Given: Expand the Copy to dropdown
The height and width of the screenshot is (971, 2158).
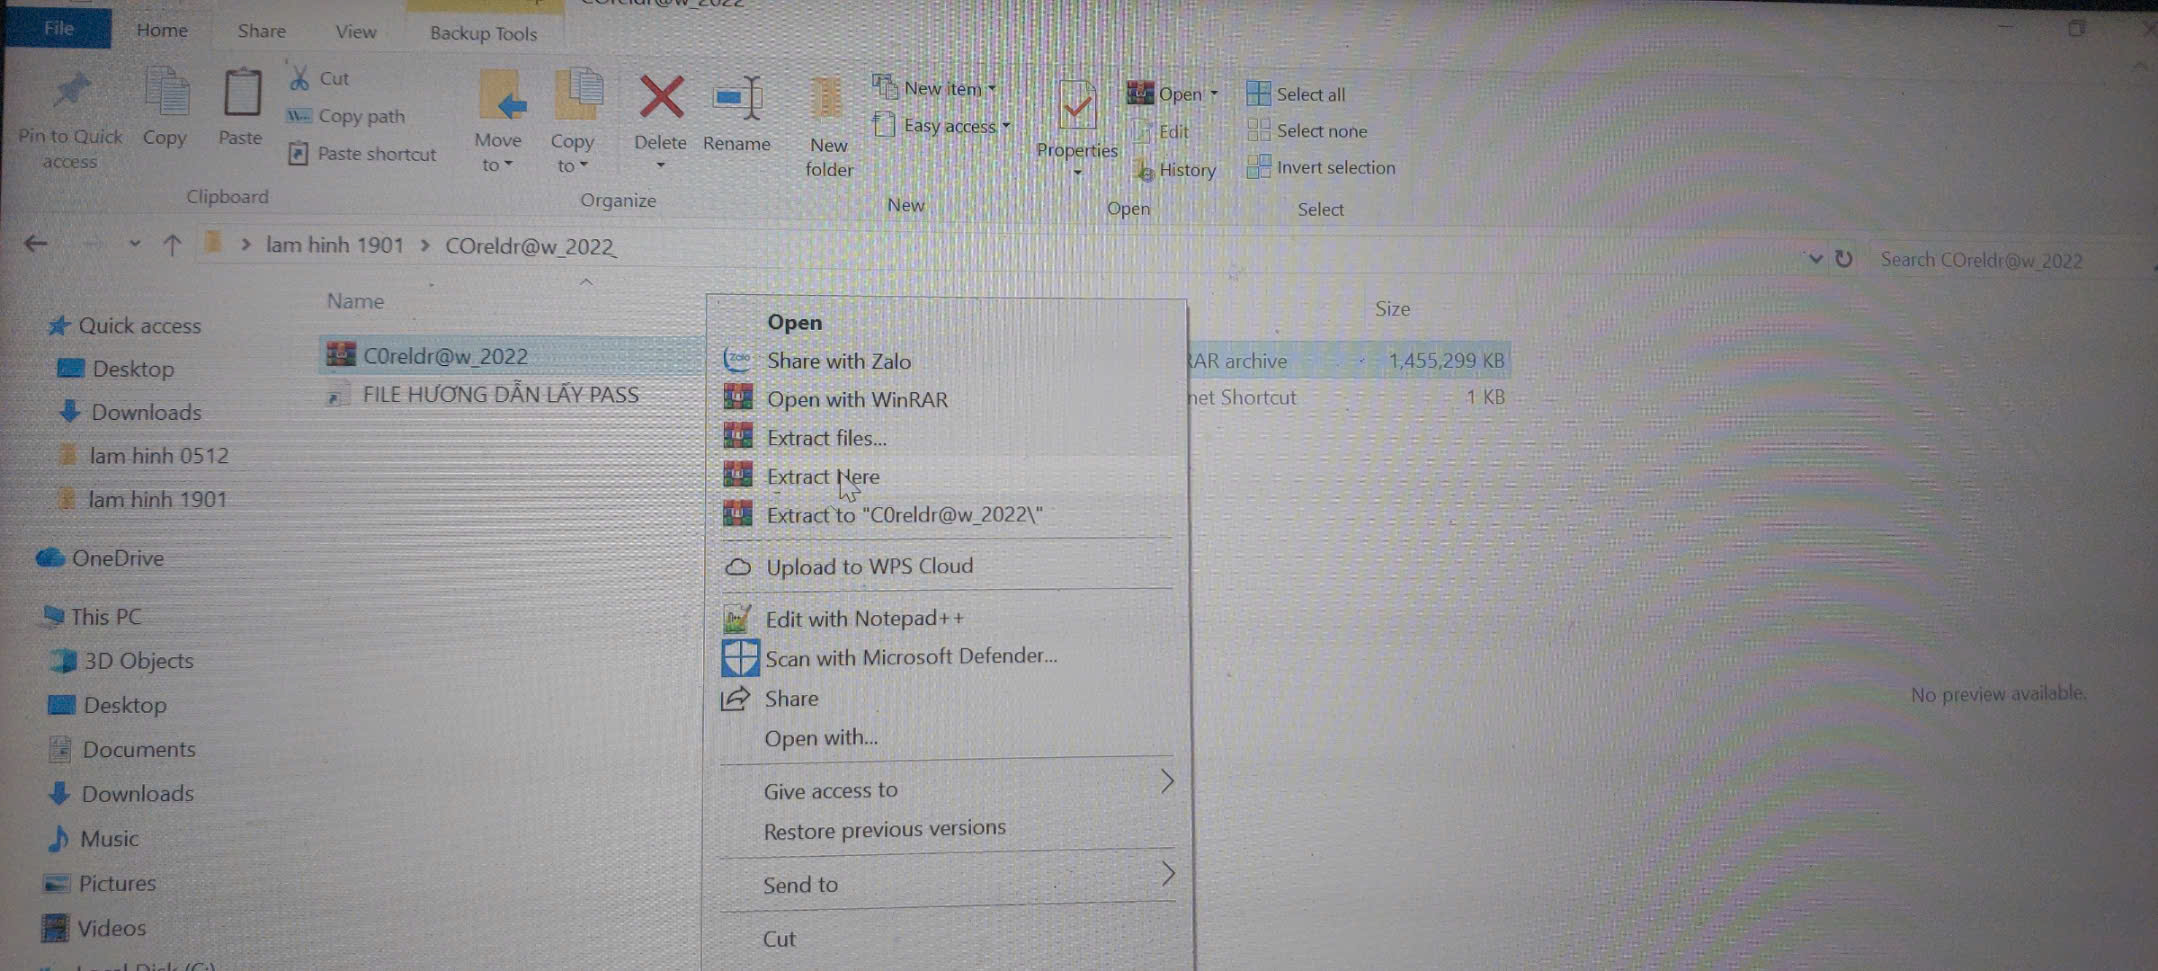Looking at the screenshot, I should coord(573,154).
